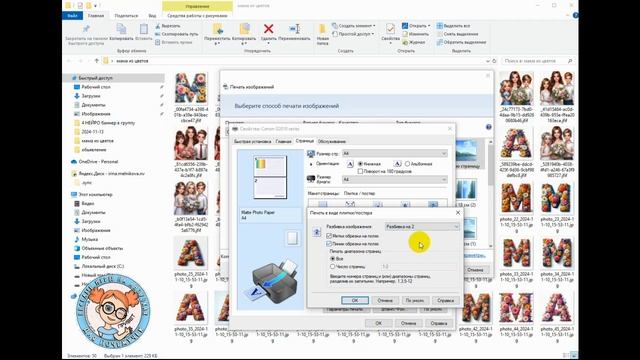Viewport: 640px width, 360px height.
Task: Click the Explorer search box
Action: point(538,61)
